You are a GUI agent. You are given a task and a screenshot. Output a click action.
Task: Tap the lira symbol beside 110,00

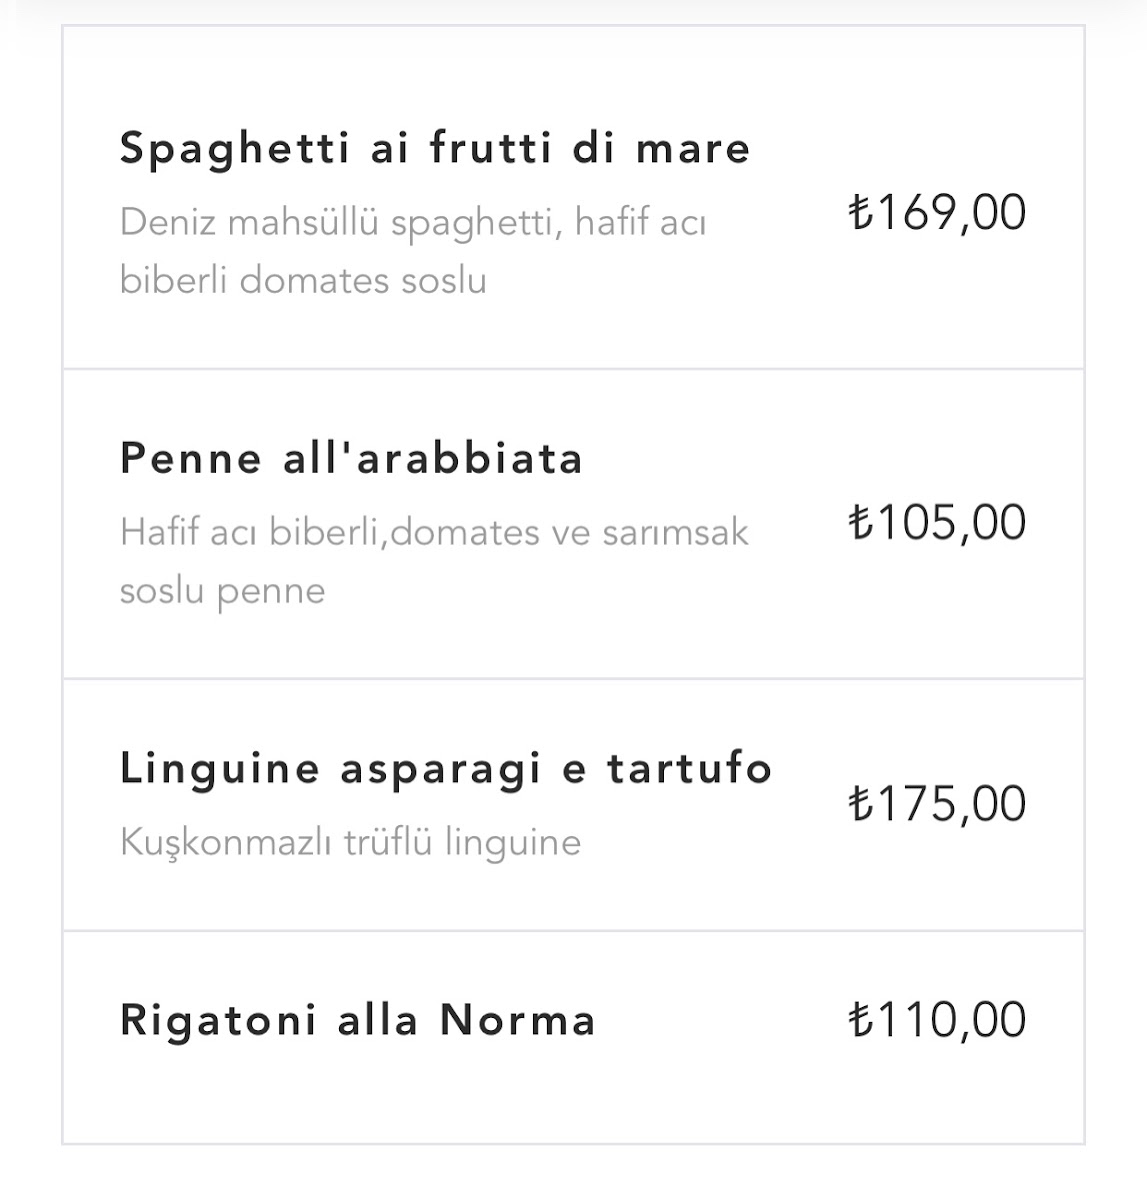(860, 1020)
